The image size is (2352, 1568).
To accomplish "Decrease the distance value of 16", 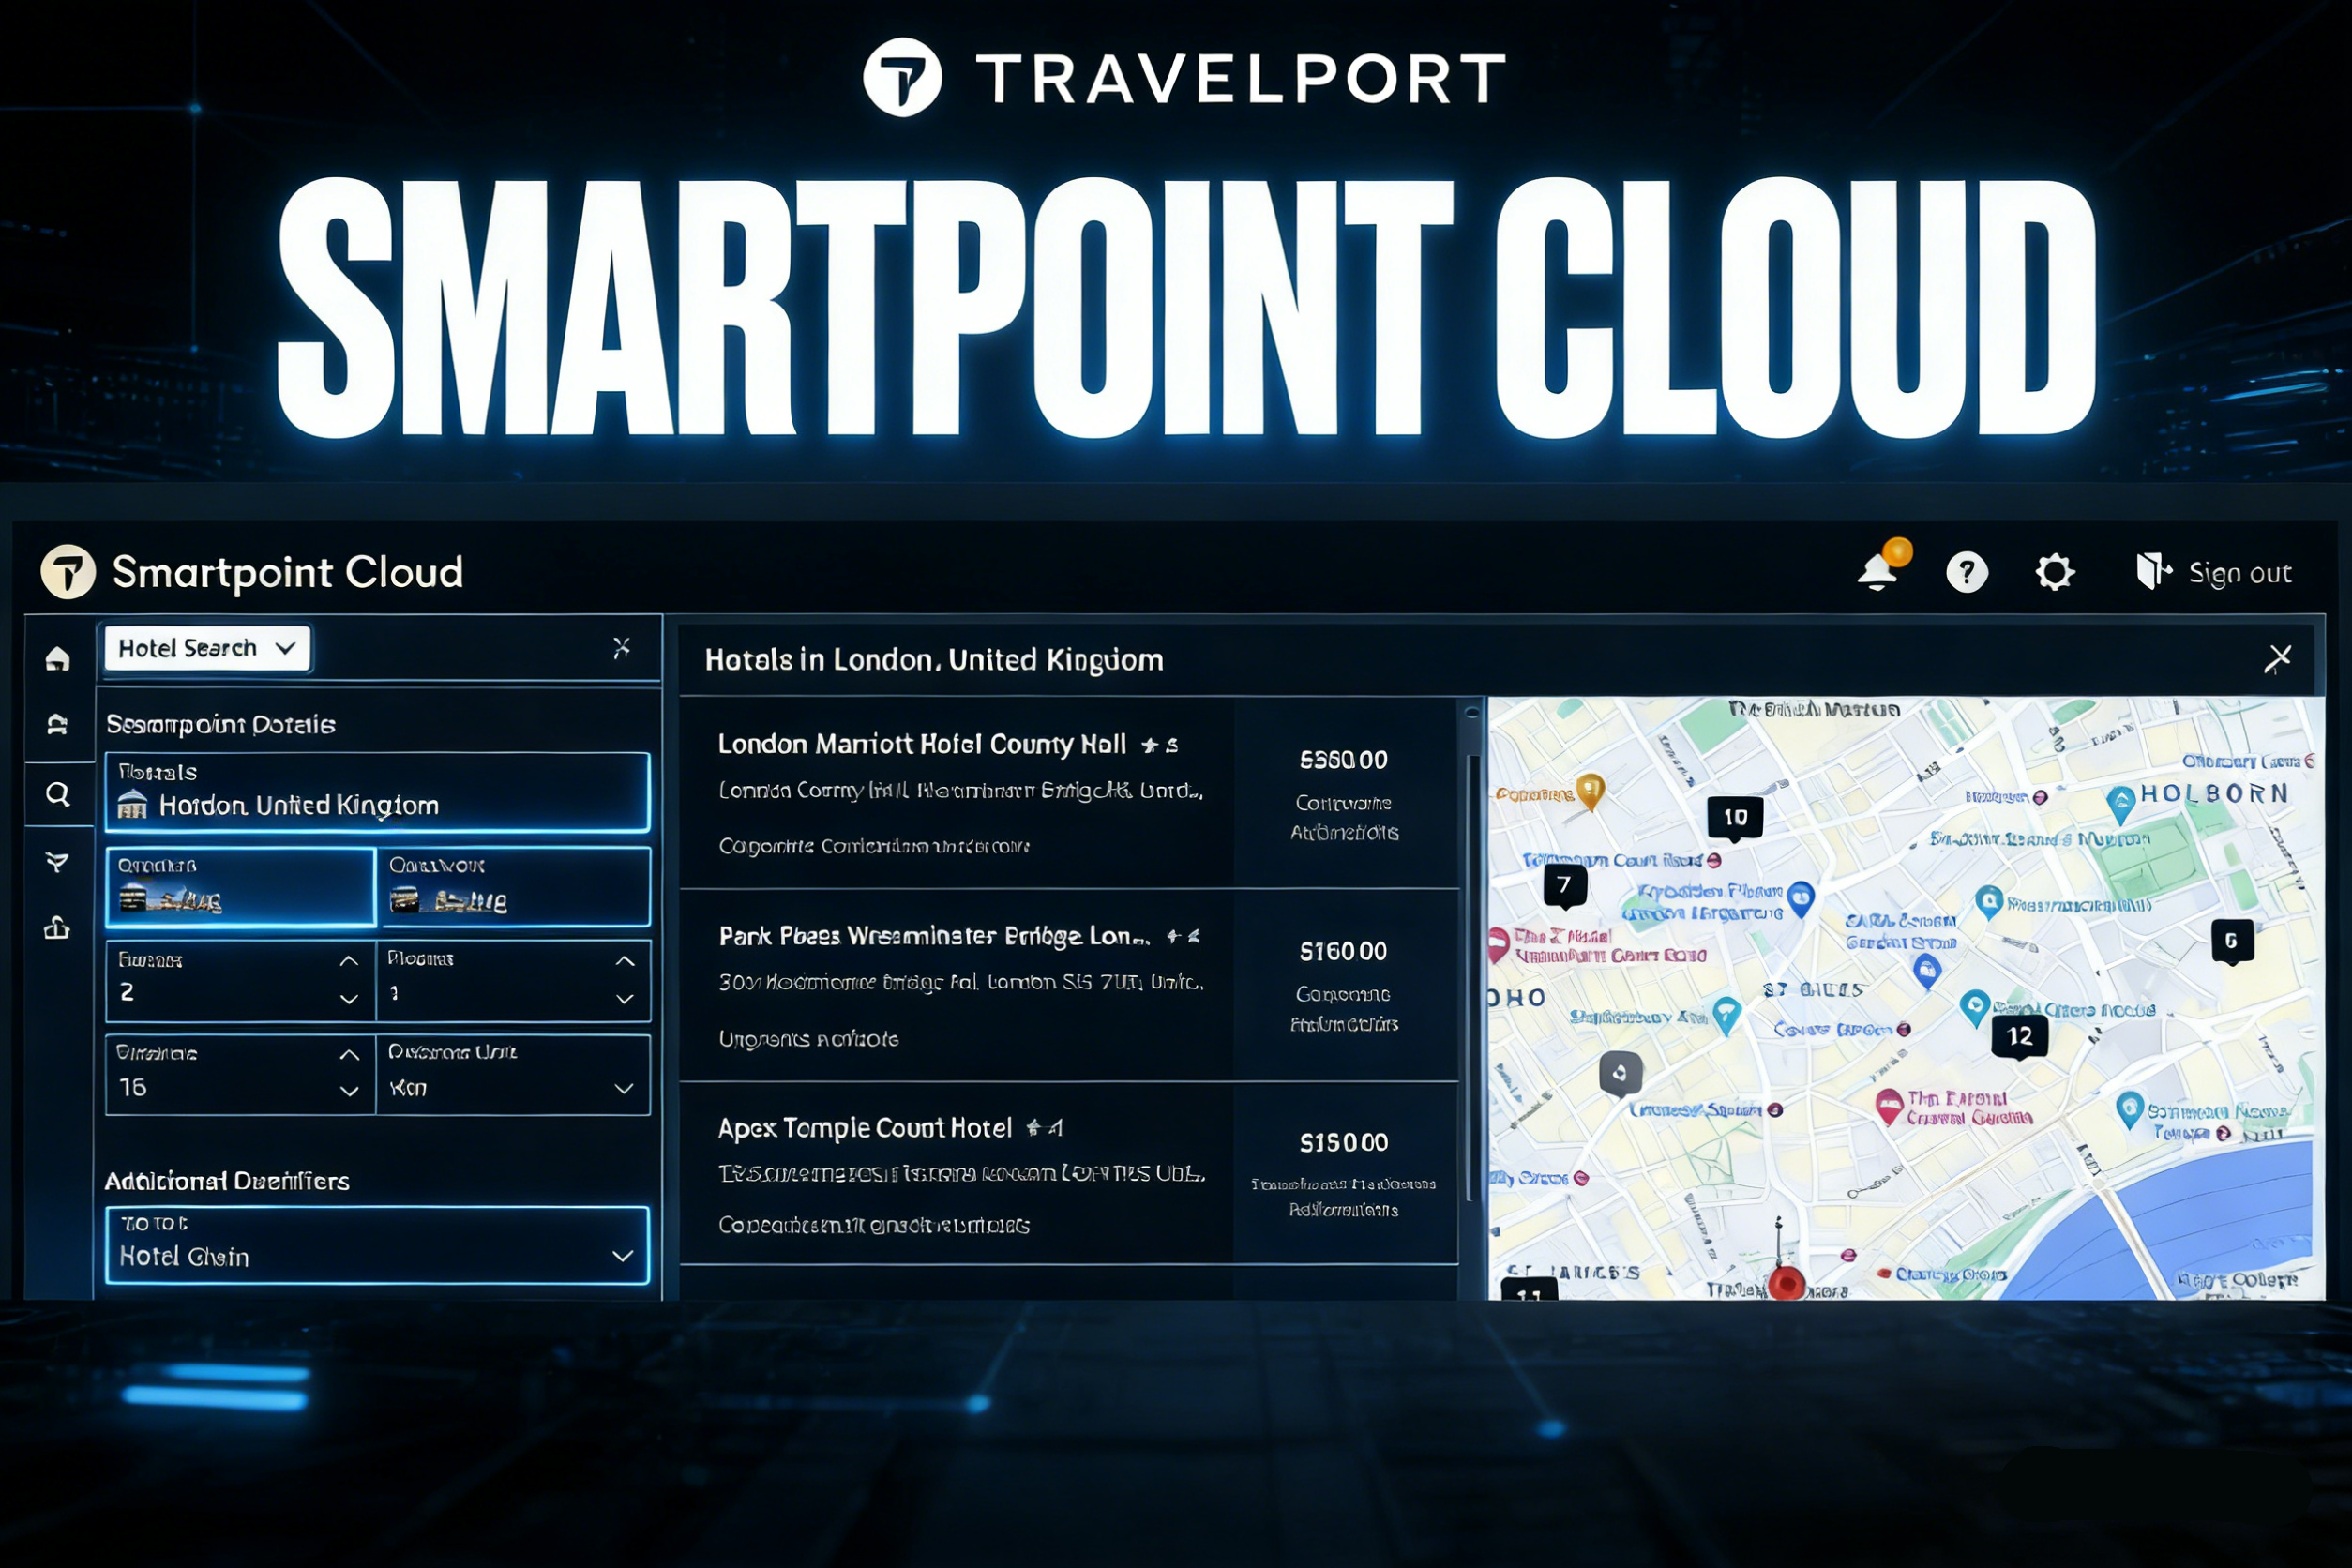I will 348,1091.
